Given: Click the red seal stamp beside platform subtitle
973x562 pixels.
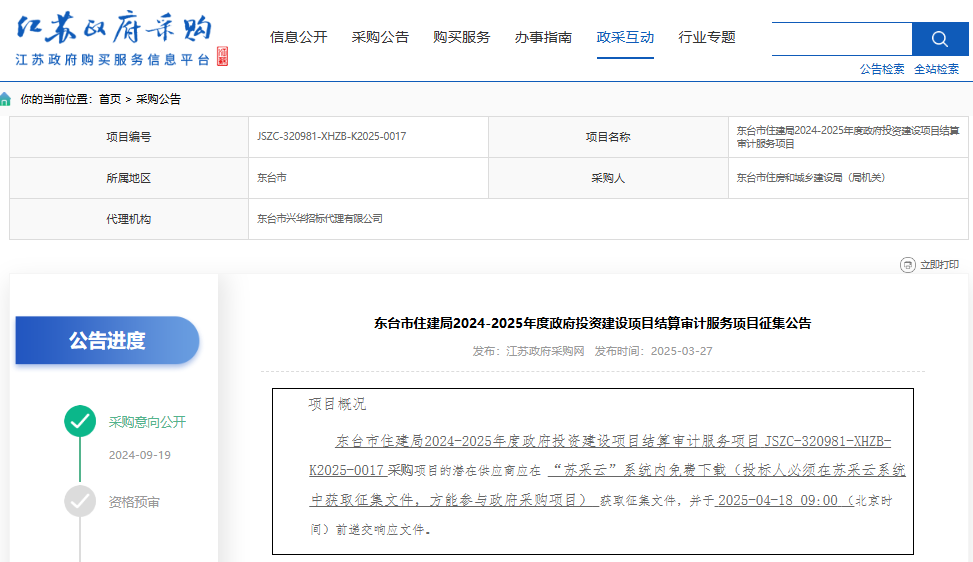Looking at the screenshot, I should tap(222, 56).
